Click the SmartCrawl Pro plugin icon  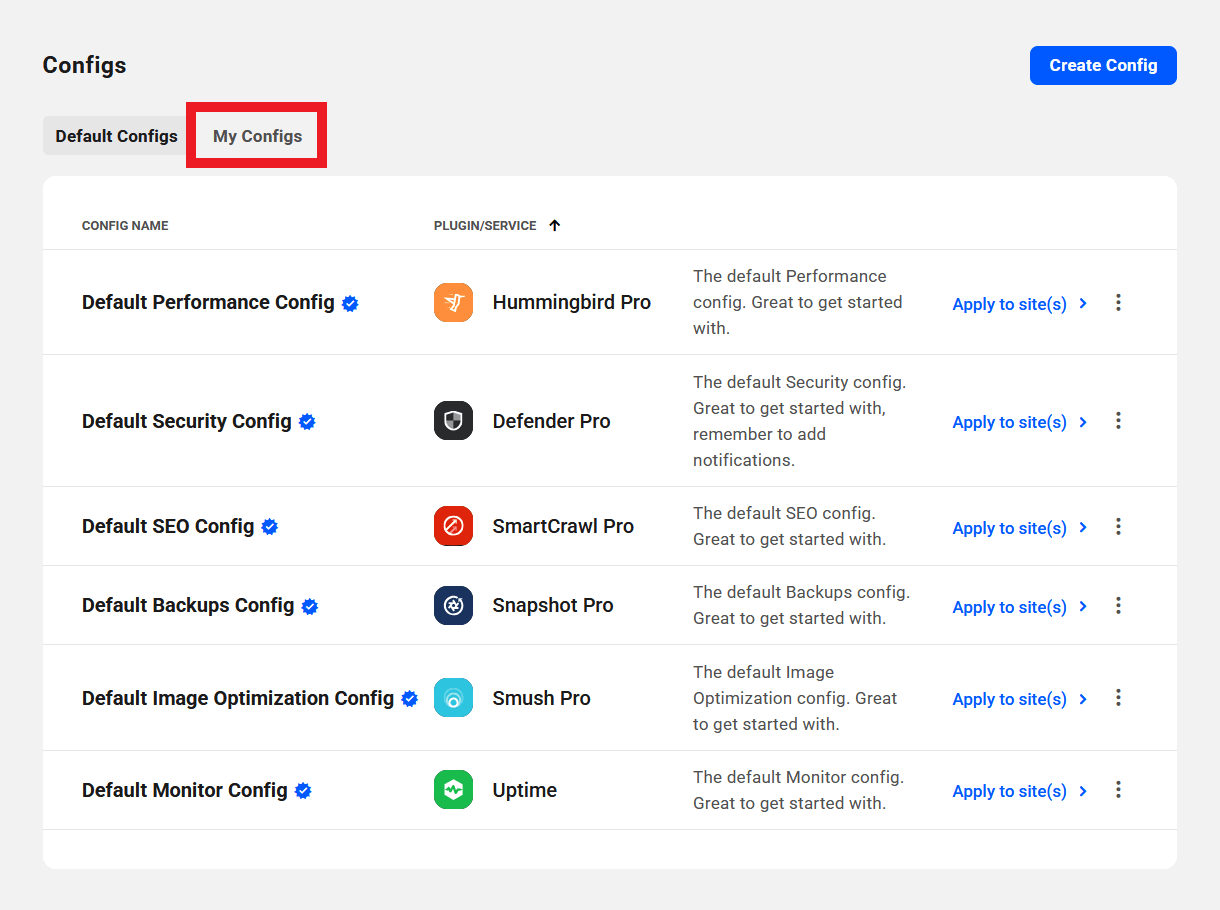pos(453,526)
